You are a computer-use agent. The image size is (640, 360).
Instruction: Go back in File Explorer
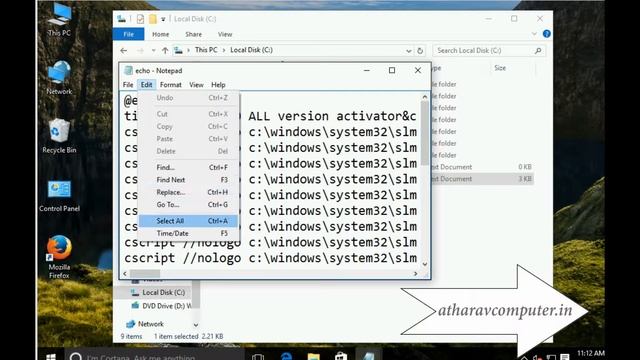(x=124, y=51)
